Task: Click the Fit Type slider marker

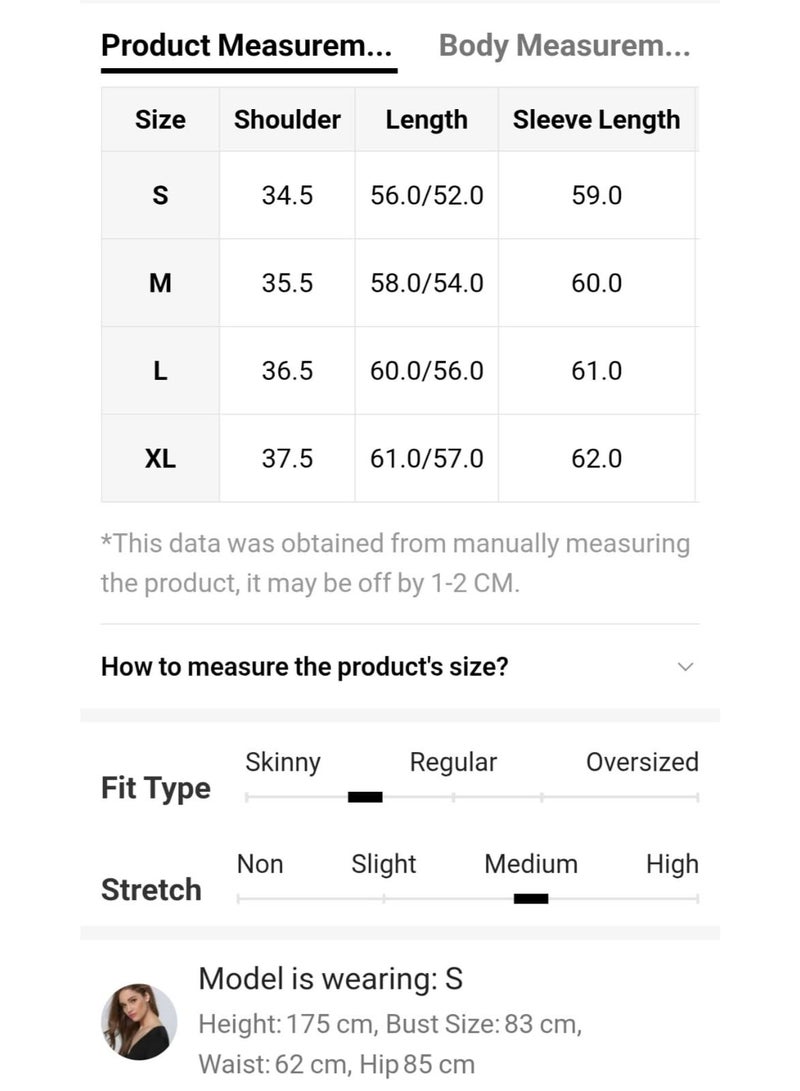Action: [x=365, y=797]
